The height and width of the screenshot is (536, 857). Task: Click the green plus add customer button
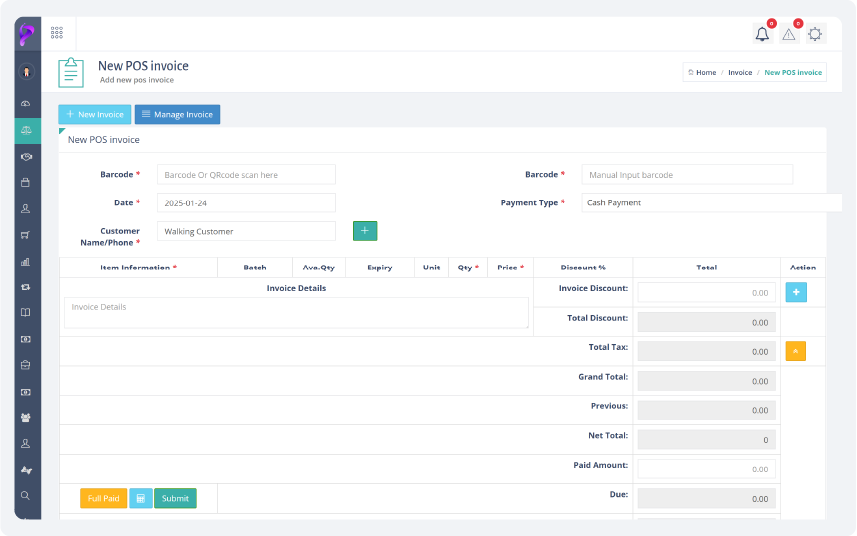click(x=365, y=231)
